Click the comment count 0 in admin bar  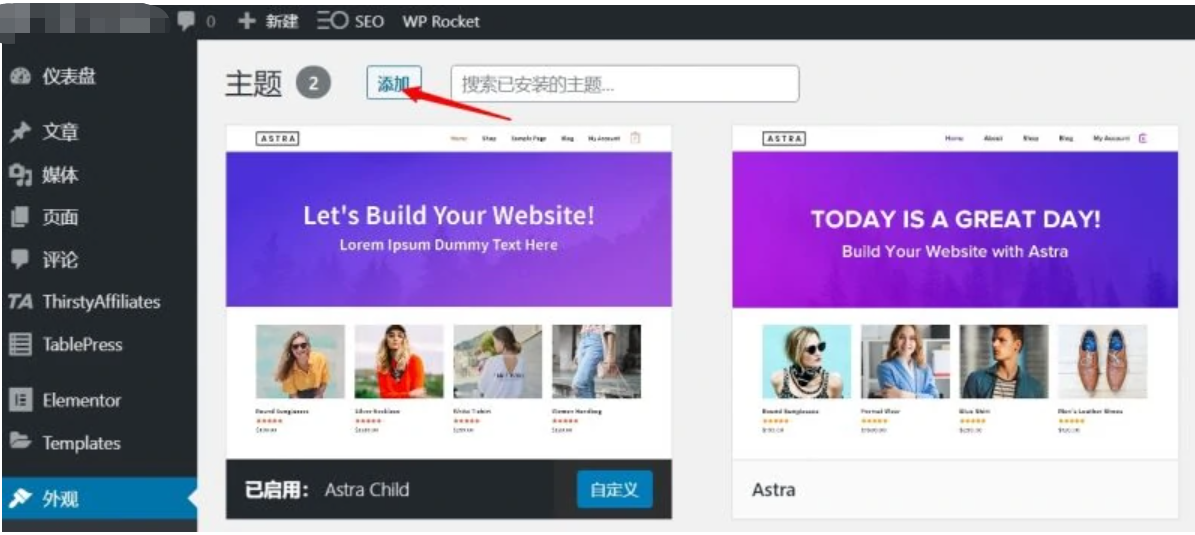click(210, 22)
